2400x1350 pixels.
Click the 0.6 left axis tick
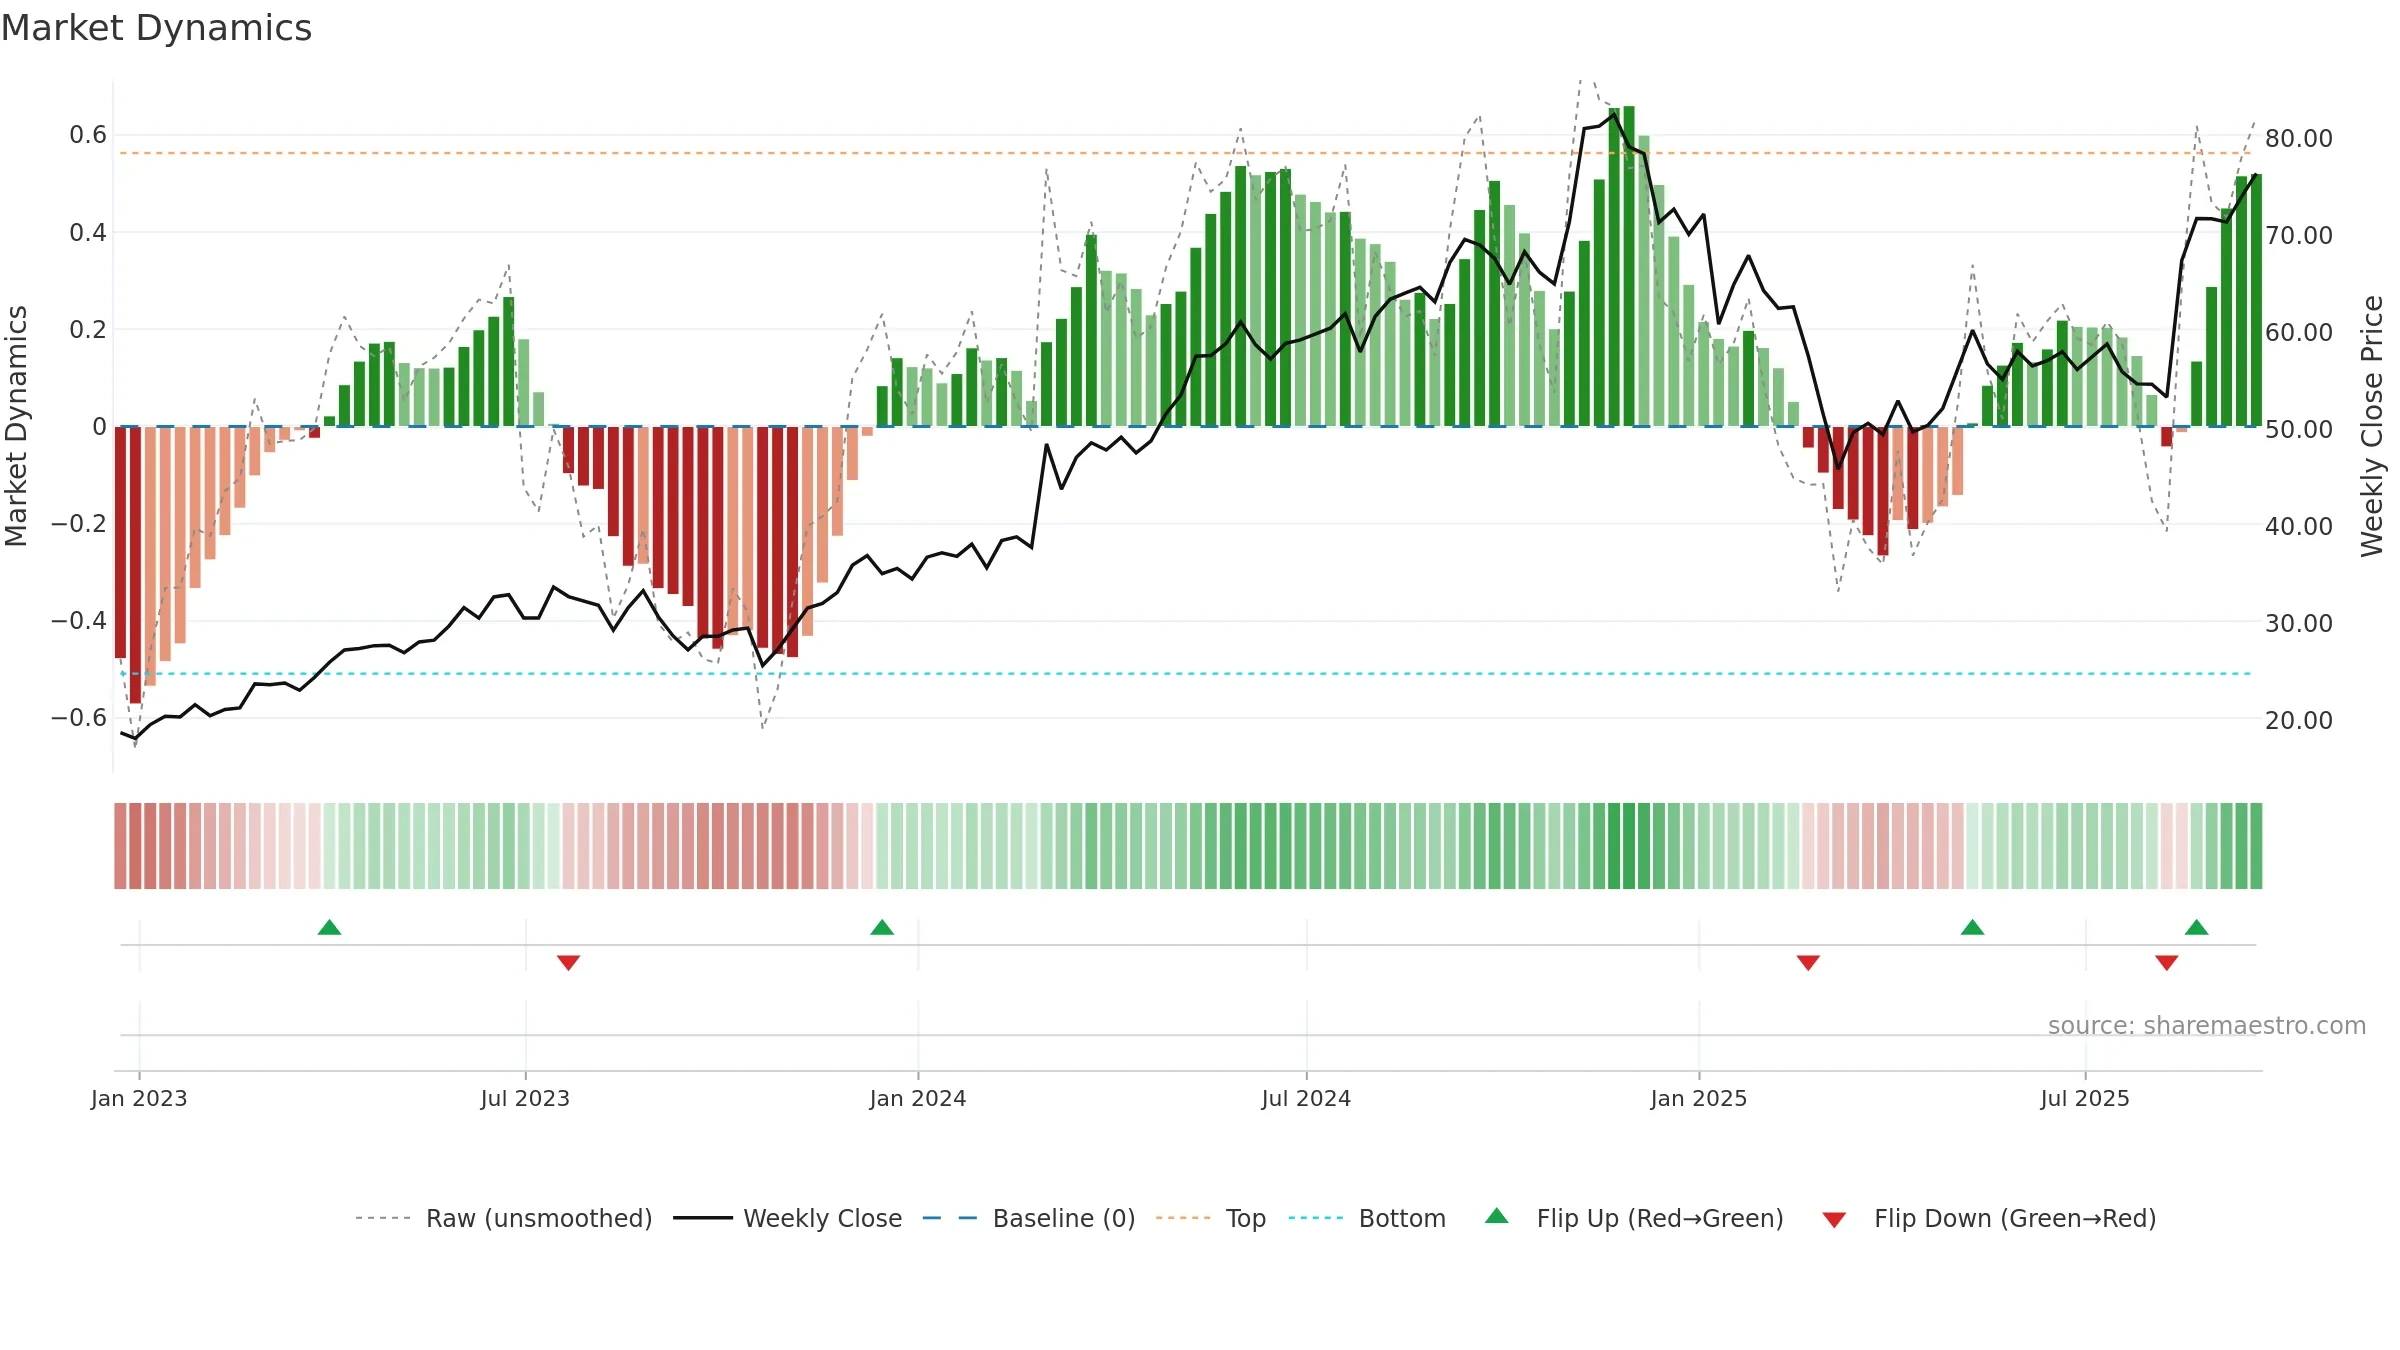click(x=88, y=135)
